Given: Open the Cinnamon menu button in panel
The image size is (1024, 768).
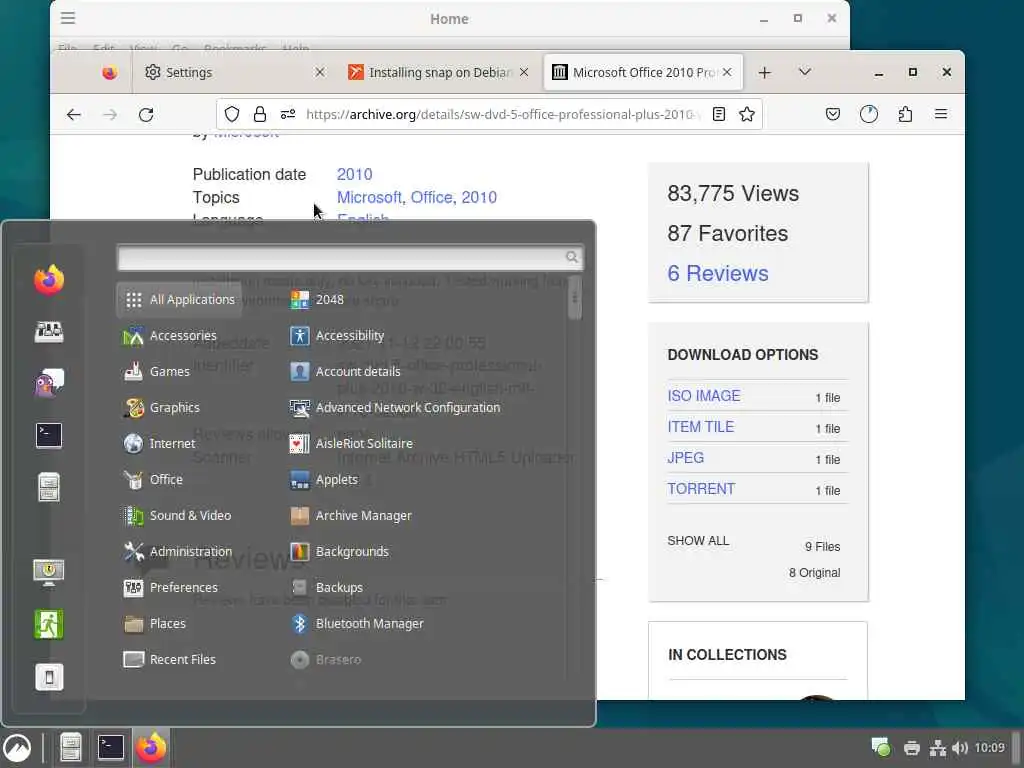Looking at the screenshot, I should (17, 748).
